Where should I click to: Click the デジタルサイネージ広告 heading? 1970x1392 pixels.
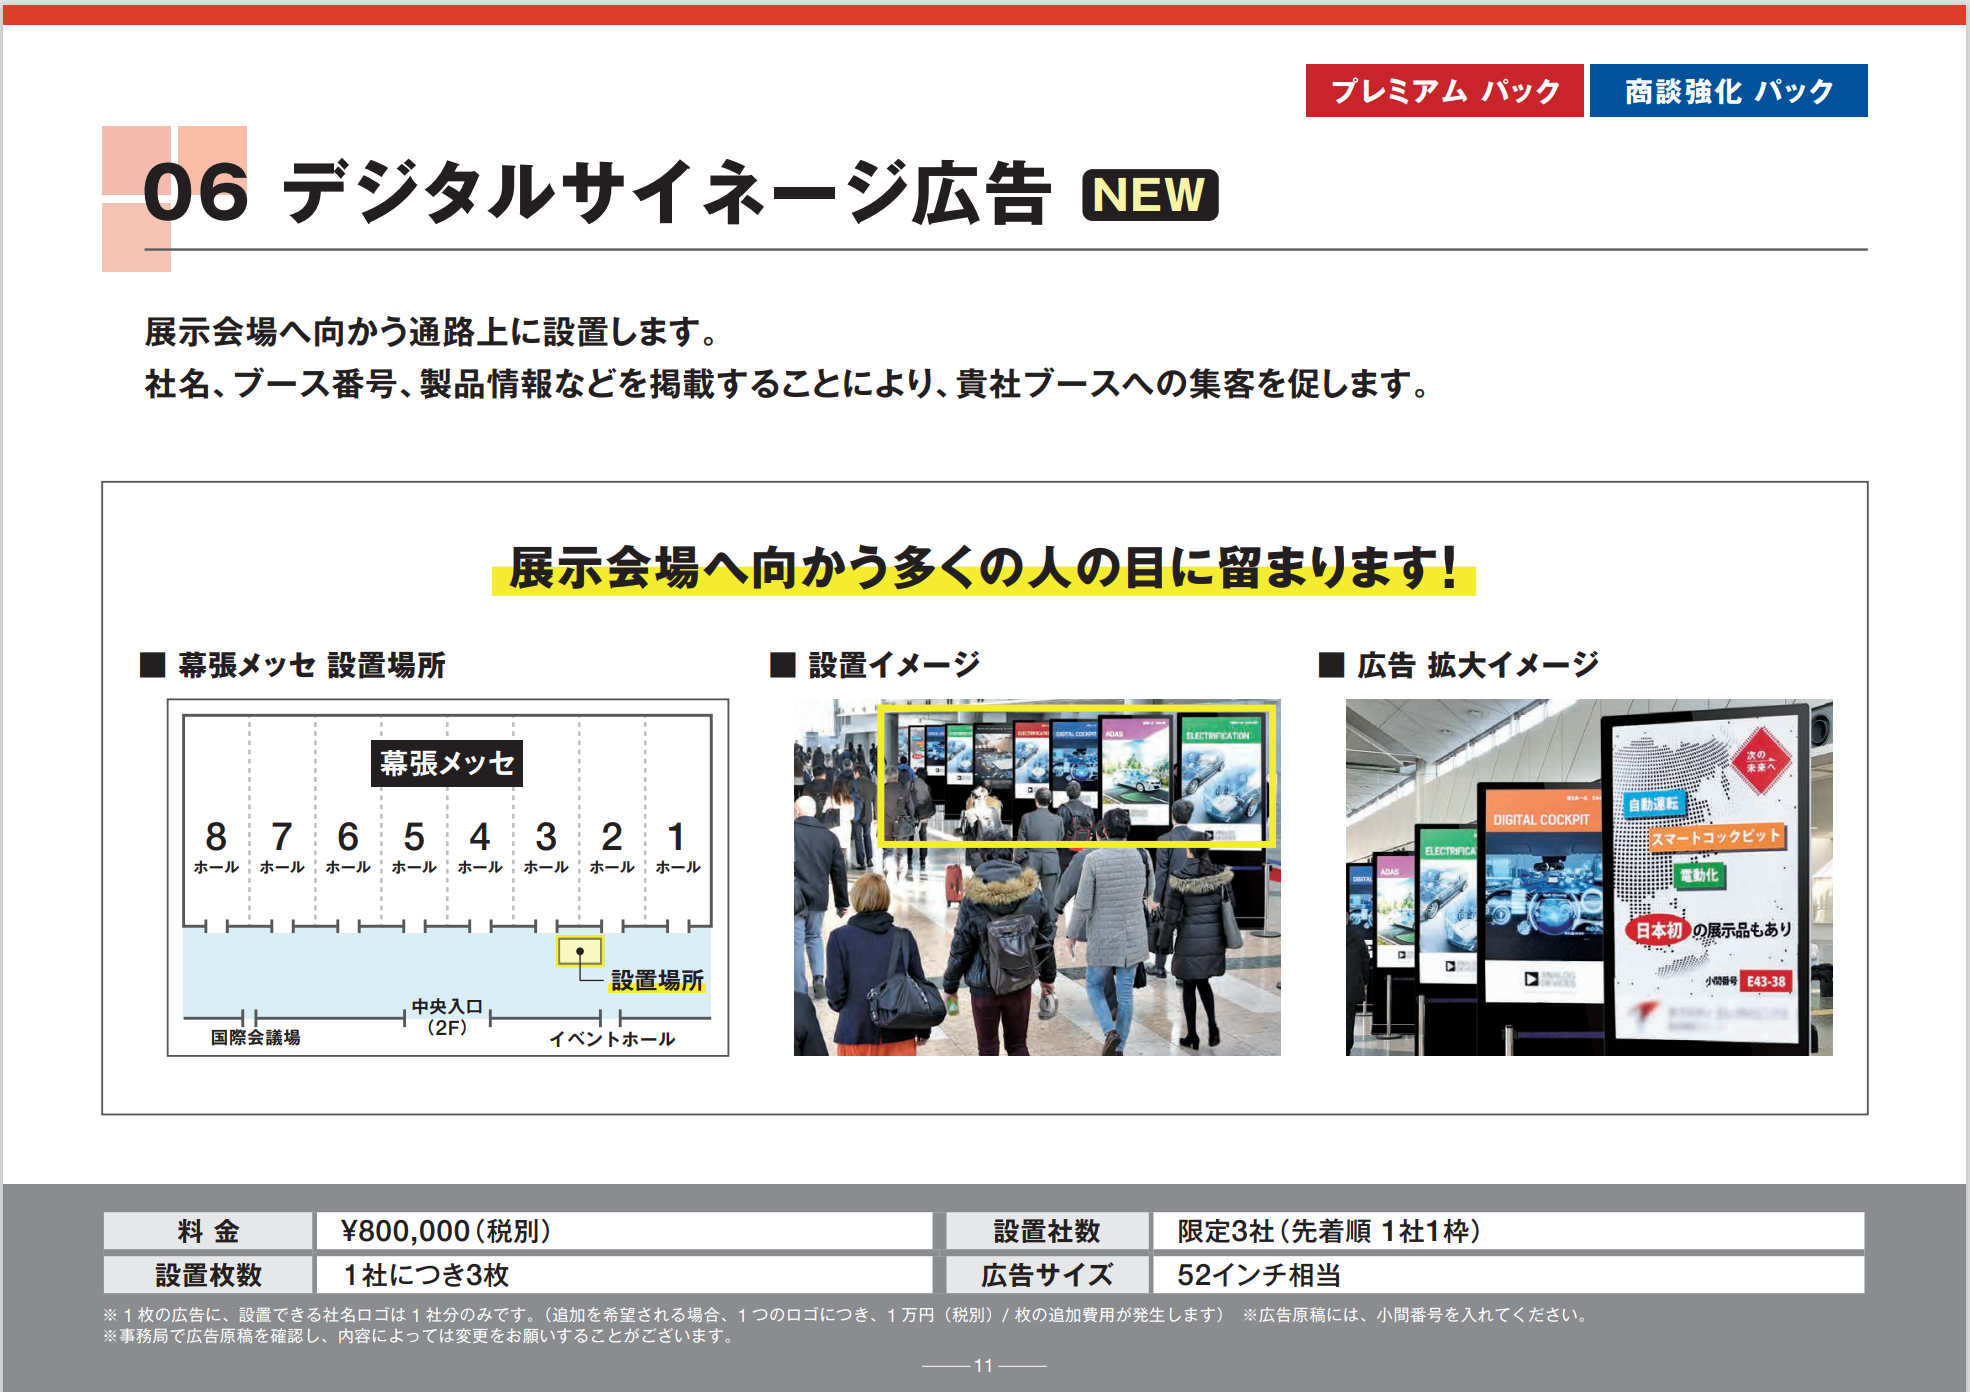coord(666,192)
